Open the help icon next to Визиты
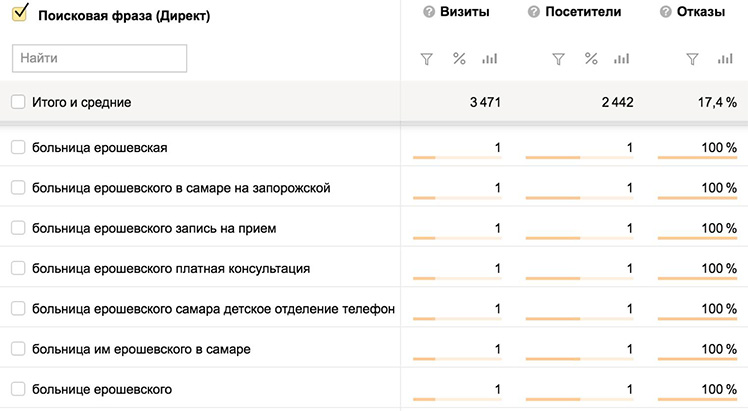Screen dimensions: 748x411 click(x=429, y=12)
